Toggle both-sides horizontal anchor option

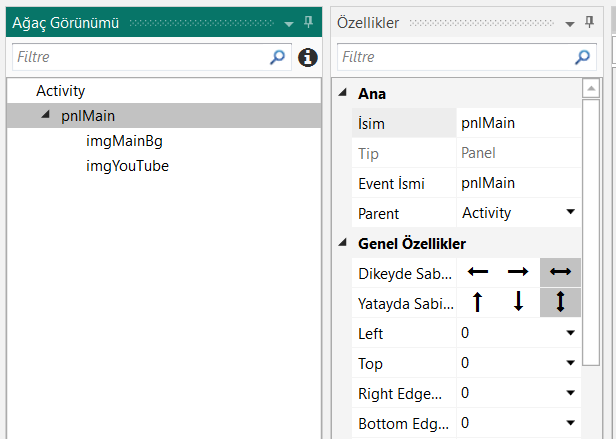pyautogui.click(x=560, y=271)
